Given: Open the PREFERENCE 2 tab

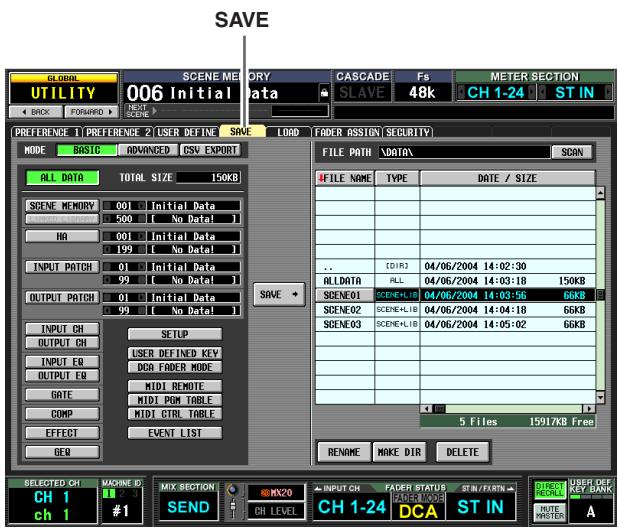Looking at the screenshot, I should pyautogui.click(x=118, y=132).
